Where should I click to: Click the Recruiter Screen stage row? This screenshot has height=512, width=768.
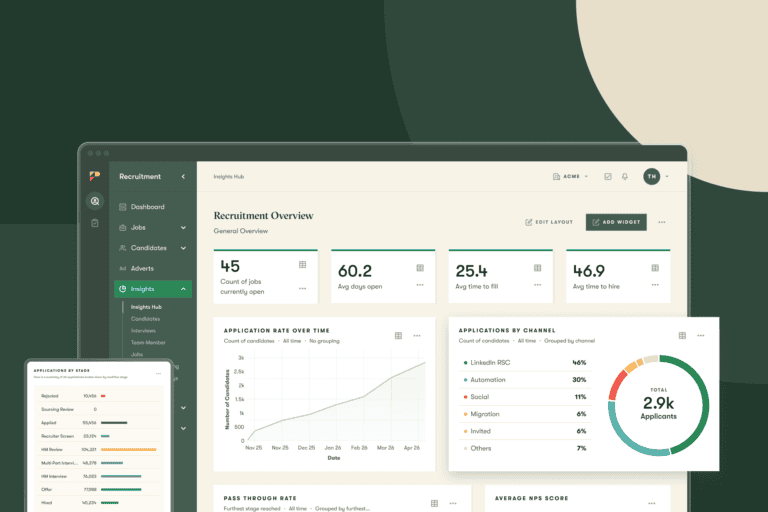(99, 436)
